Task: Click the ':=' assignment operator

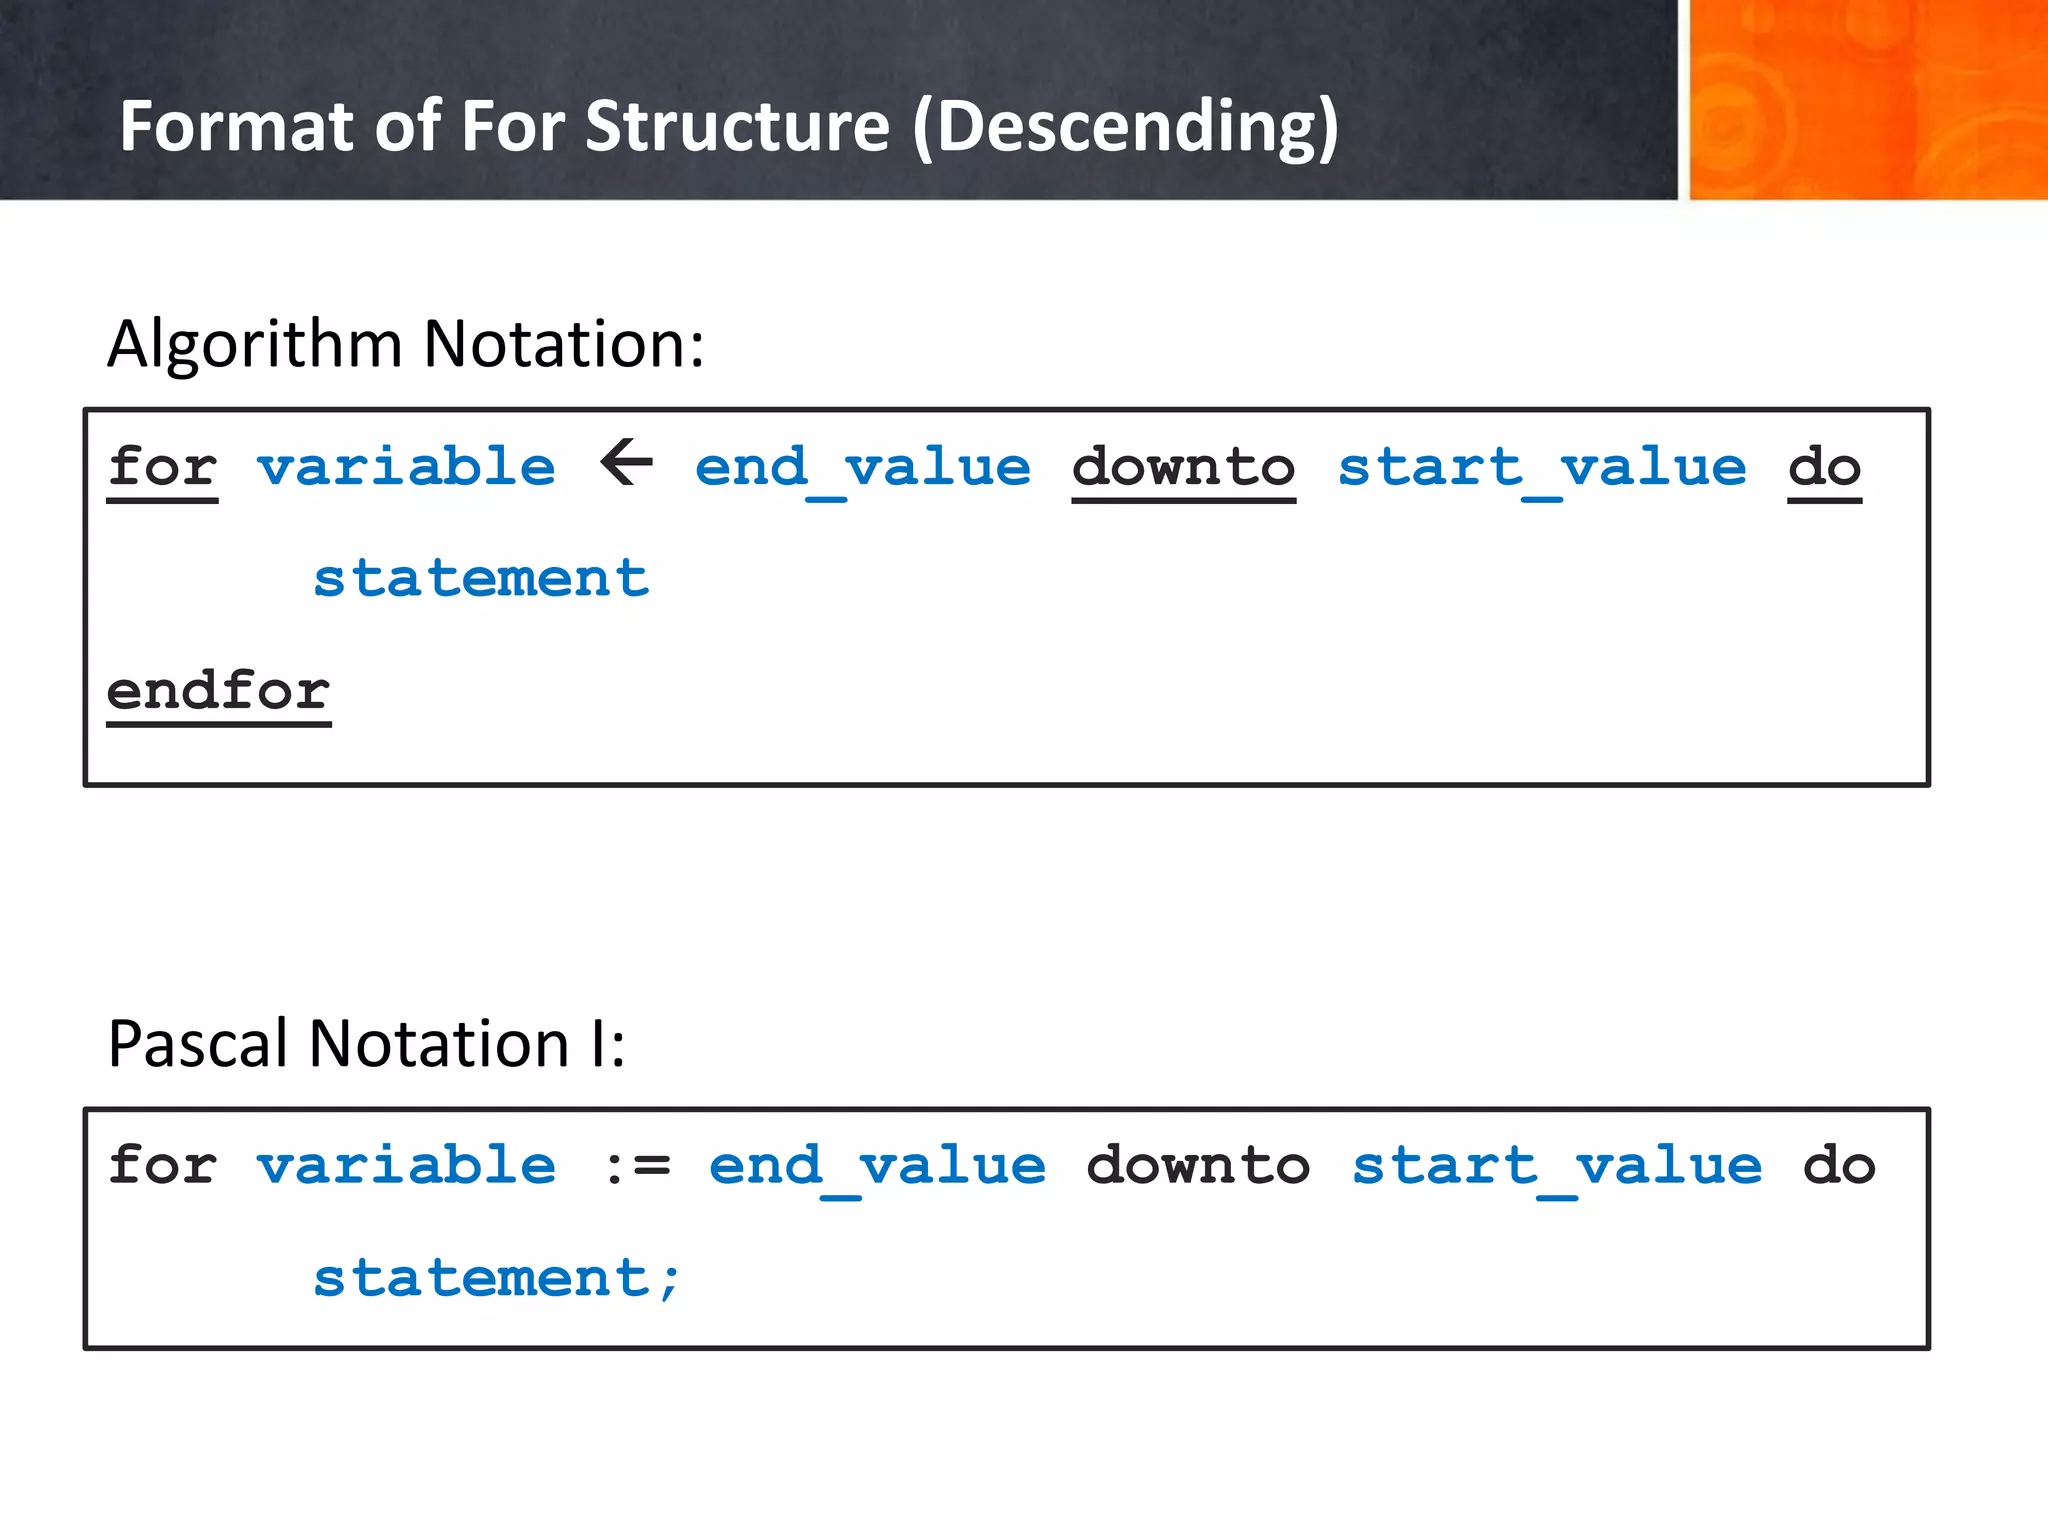Action: 638,1166
